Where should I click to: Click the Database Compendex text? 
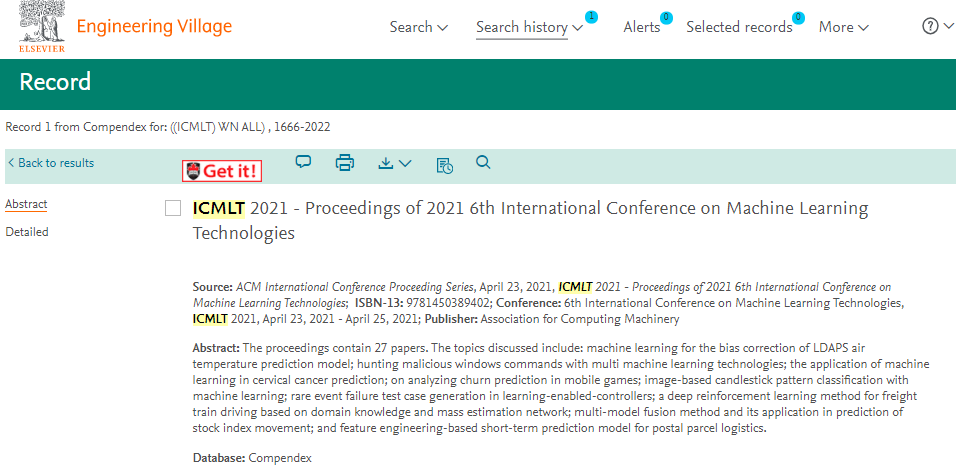(252, 458)
